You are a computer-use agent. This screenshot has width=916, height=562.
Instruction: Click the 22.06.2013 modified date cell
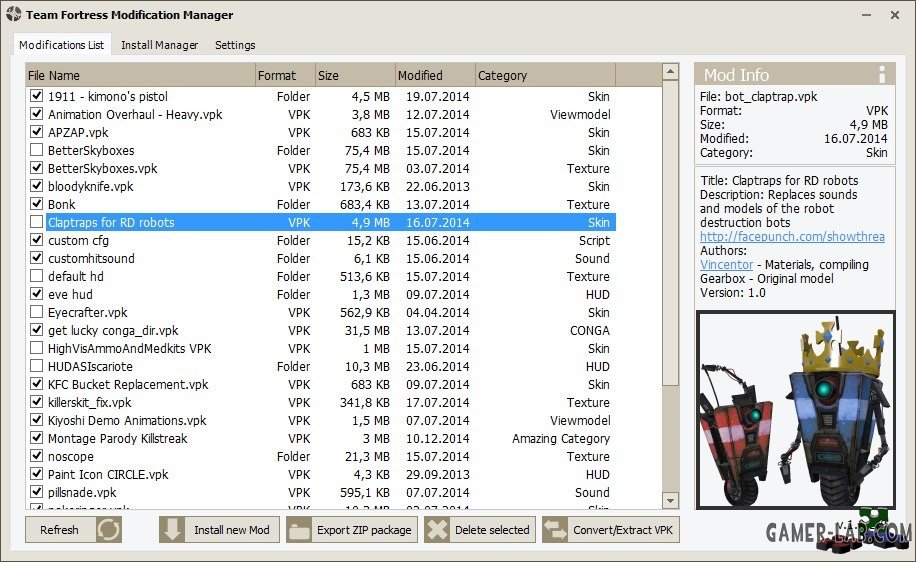point(438,186)
